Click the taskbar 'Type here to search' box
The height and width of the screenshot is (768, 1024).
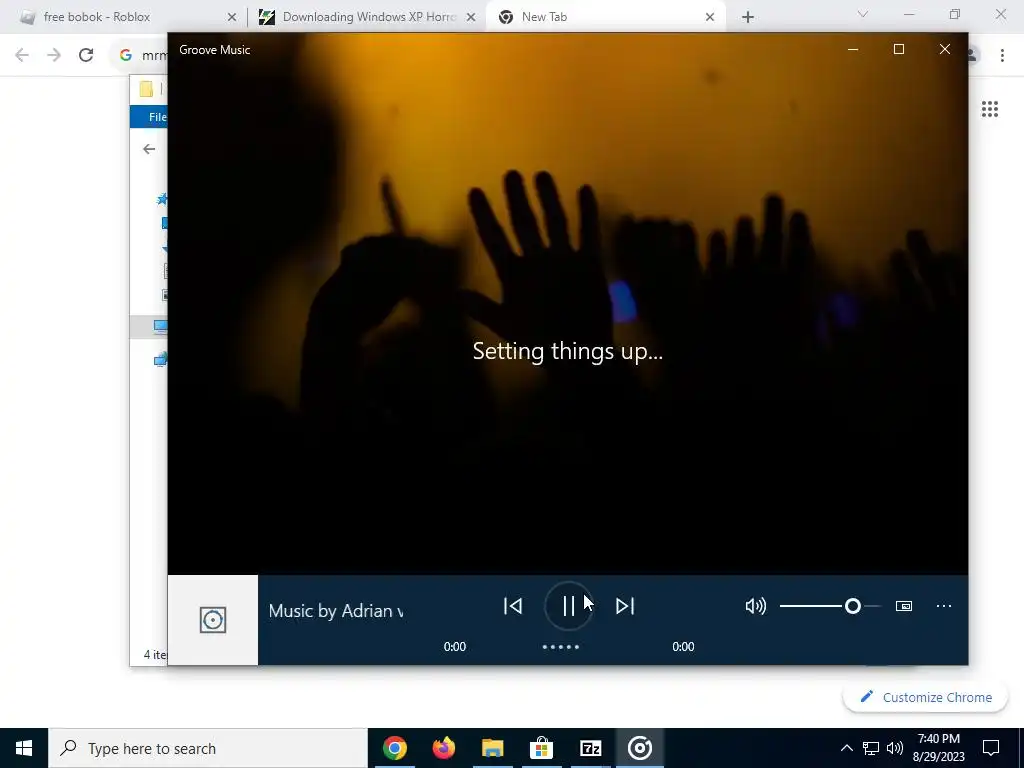[208, 748]
